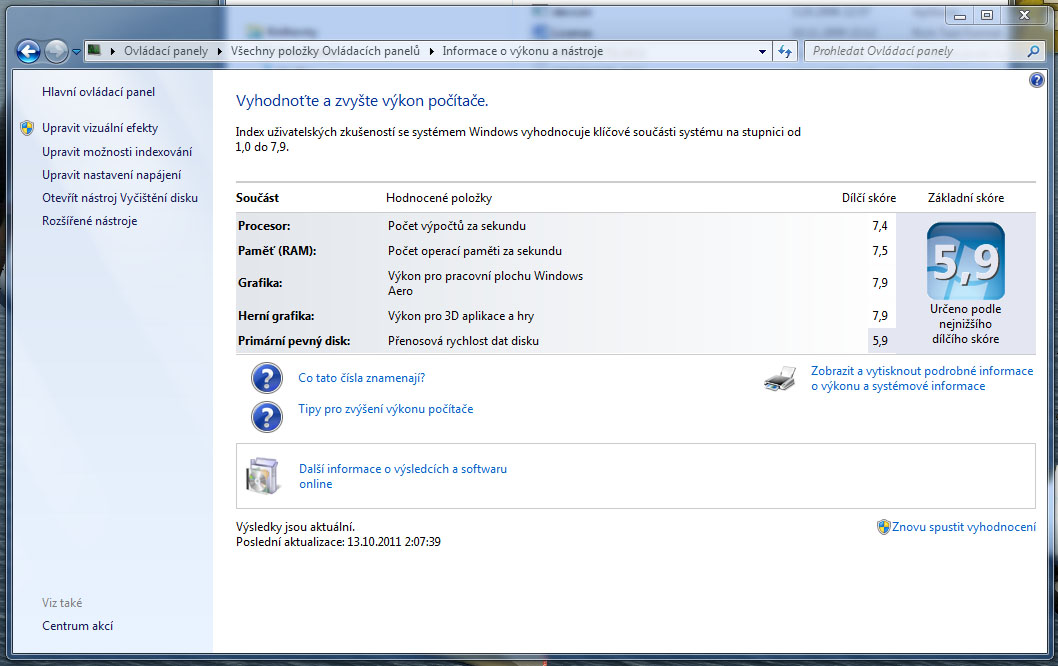Image resolution: width=1058 pixels, height=666 pixels.
Task: Click 'Počet výpočtů za sekundu' text
Action: (x=457, y=226)
